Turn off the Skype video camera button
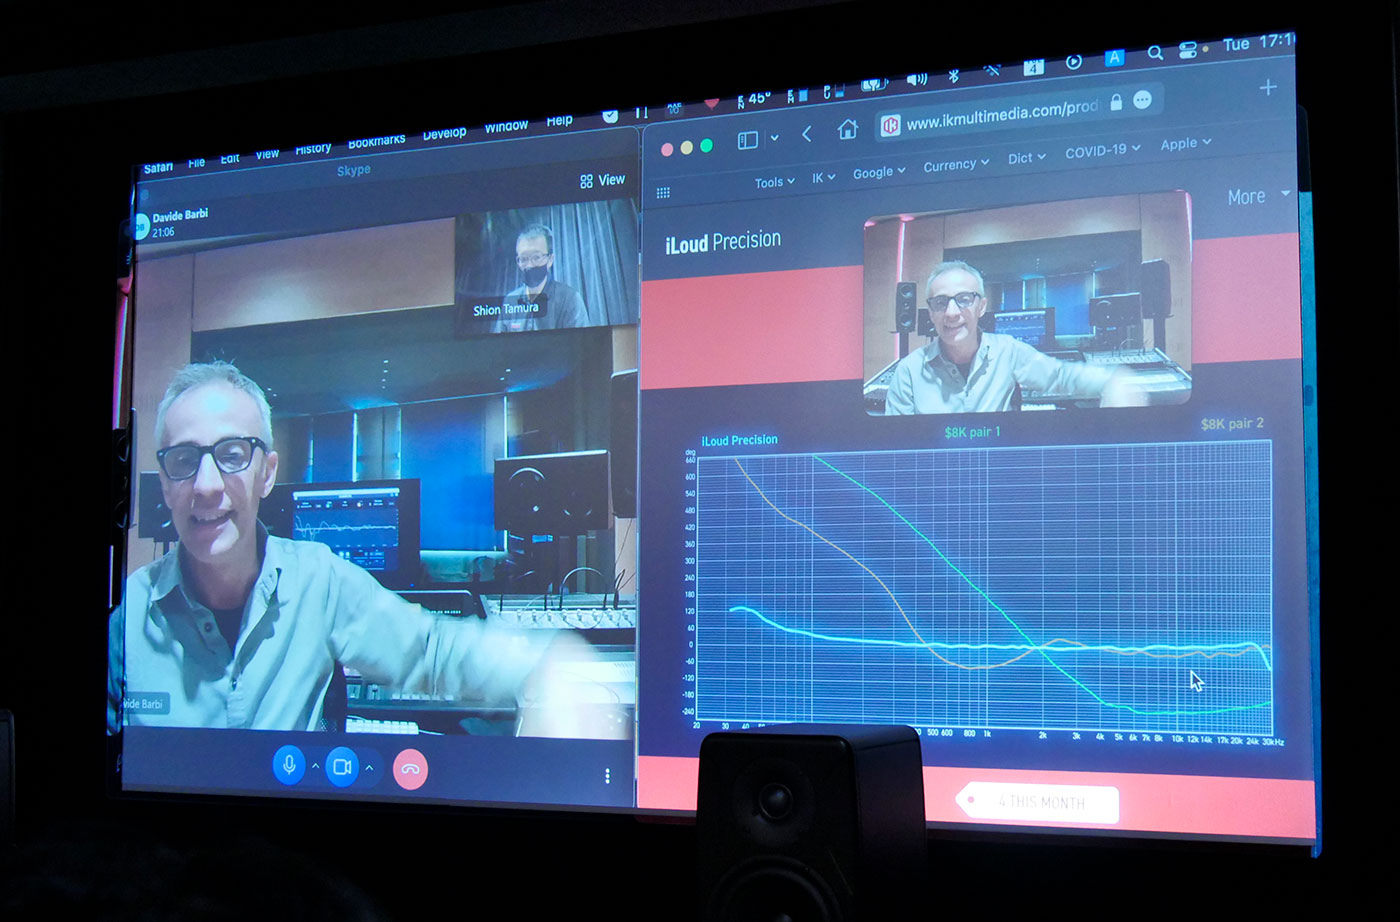 (342, 768)
